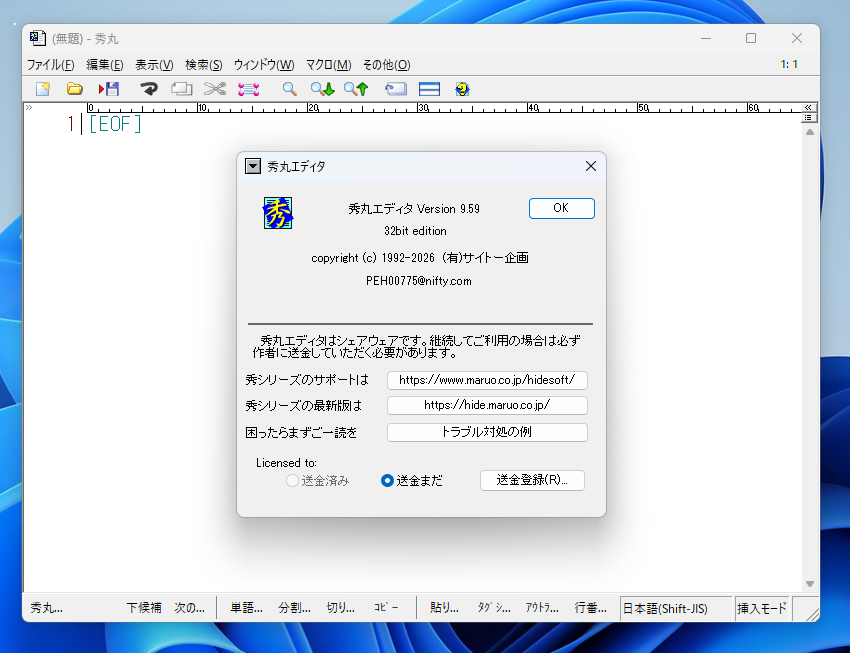Click the 1: 1 cursor position indicator
The width and height of the screenshot is (850, 653).
click(x=789, y=64)
